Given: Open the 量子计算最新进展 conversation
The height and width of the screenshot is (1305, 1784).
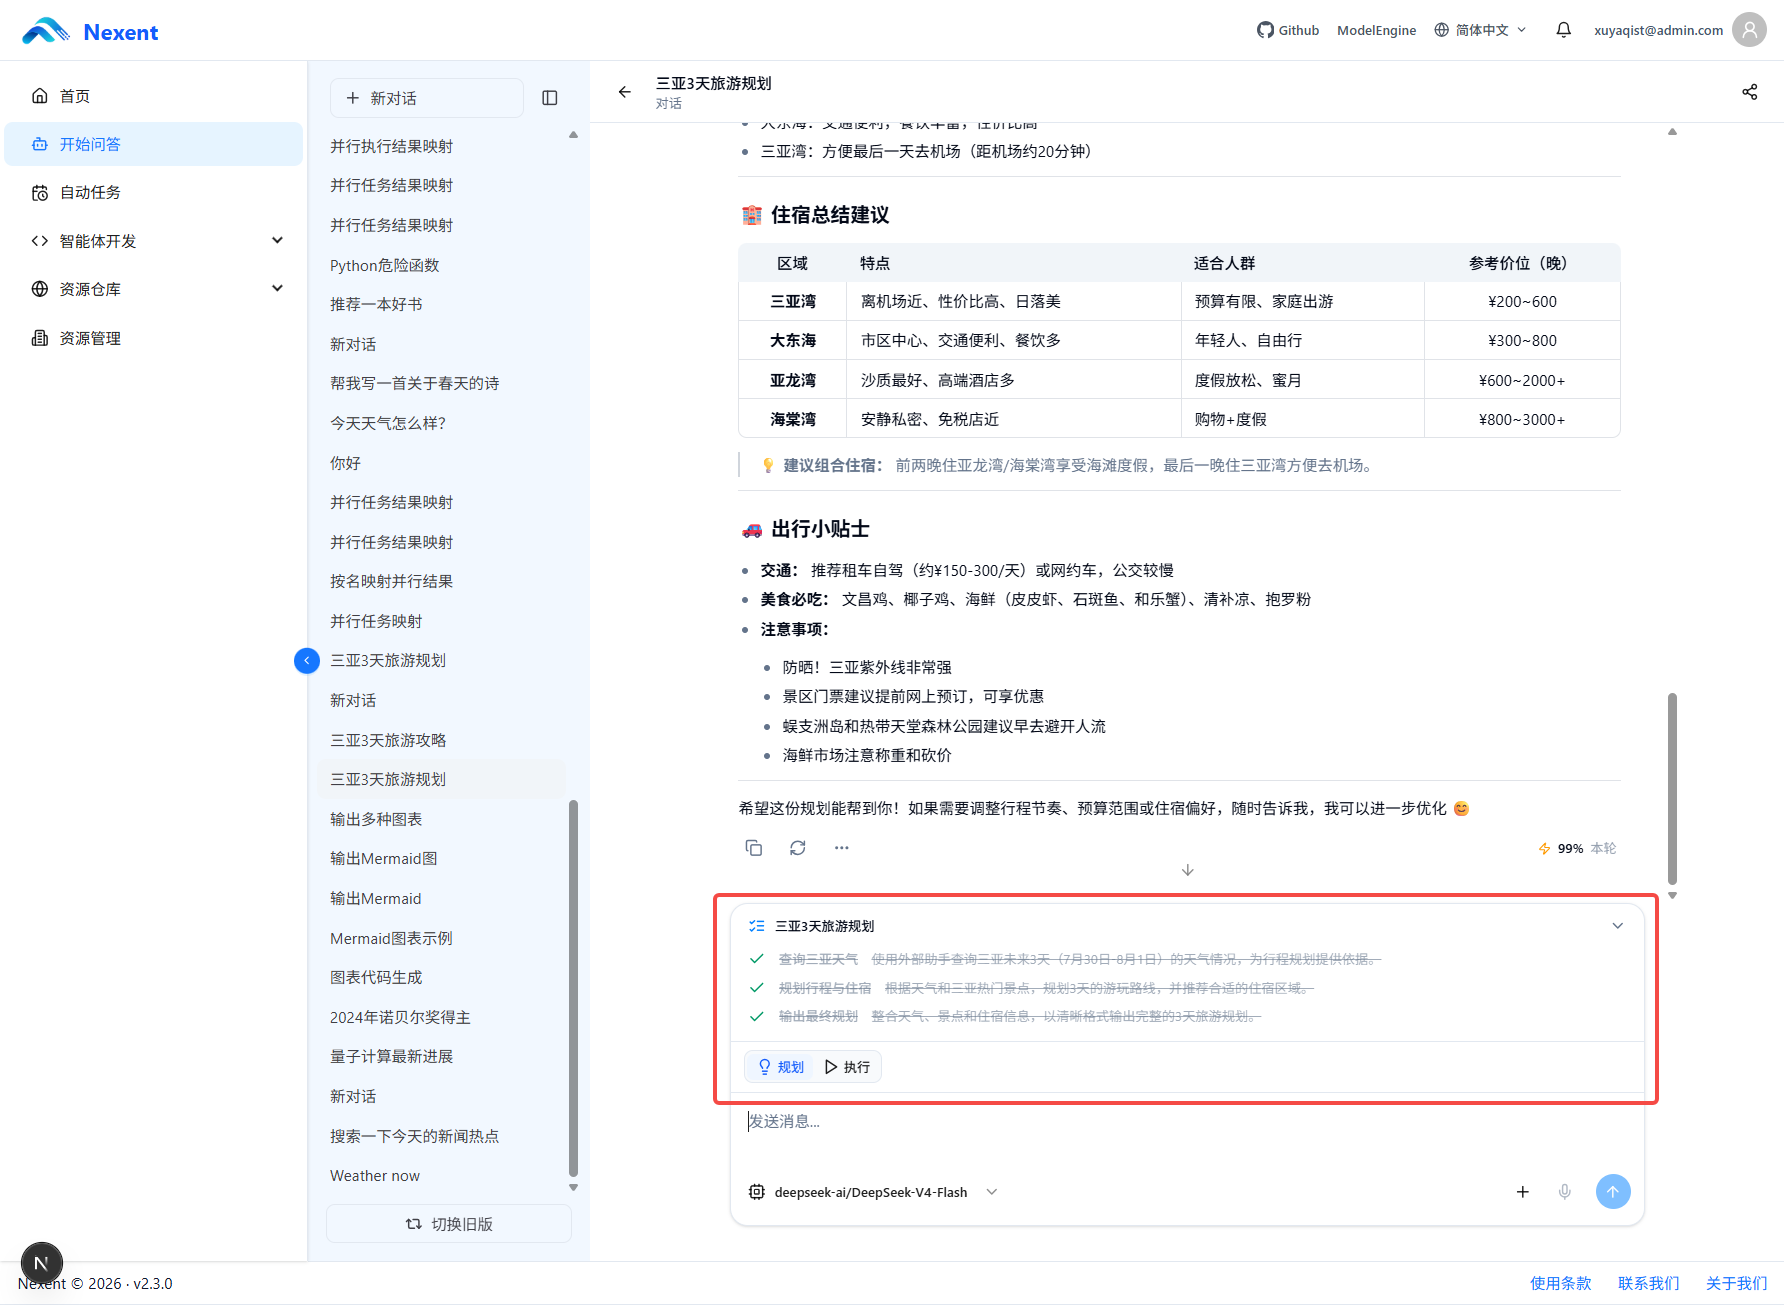Looking at the screenshot, I should (441, 1056).
